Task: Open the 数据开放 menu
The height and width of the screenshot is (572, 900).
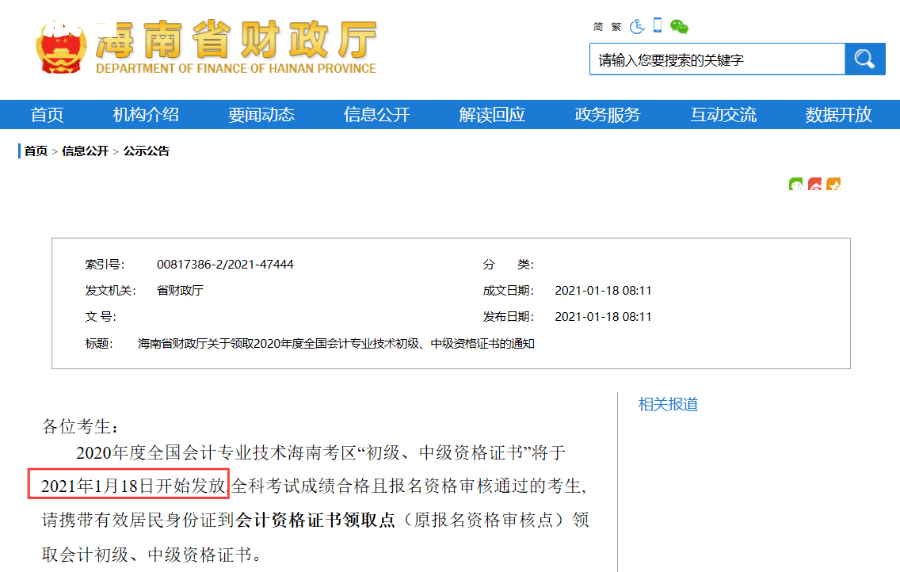Action: pyautogui.click(x=839, y=115)
